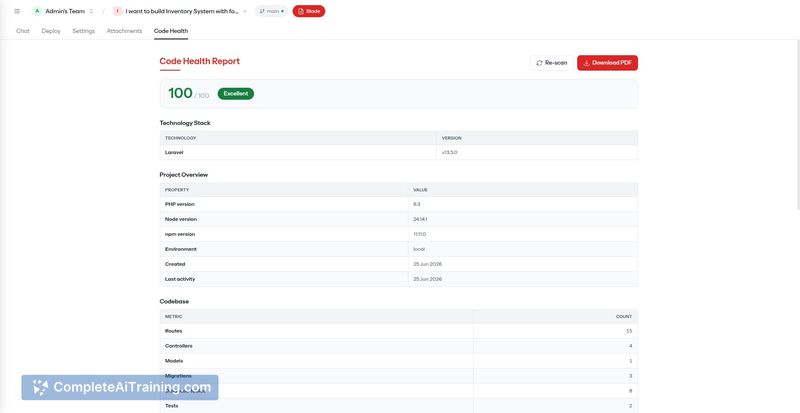Click the Download PDF button
The width and height of the screenshot is (800, 413).
(607, 63)
